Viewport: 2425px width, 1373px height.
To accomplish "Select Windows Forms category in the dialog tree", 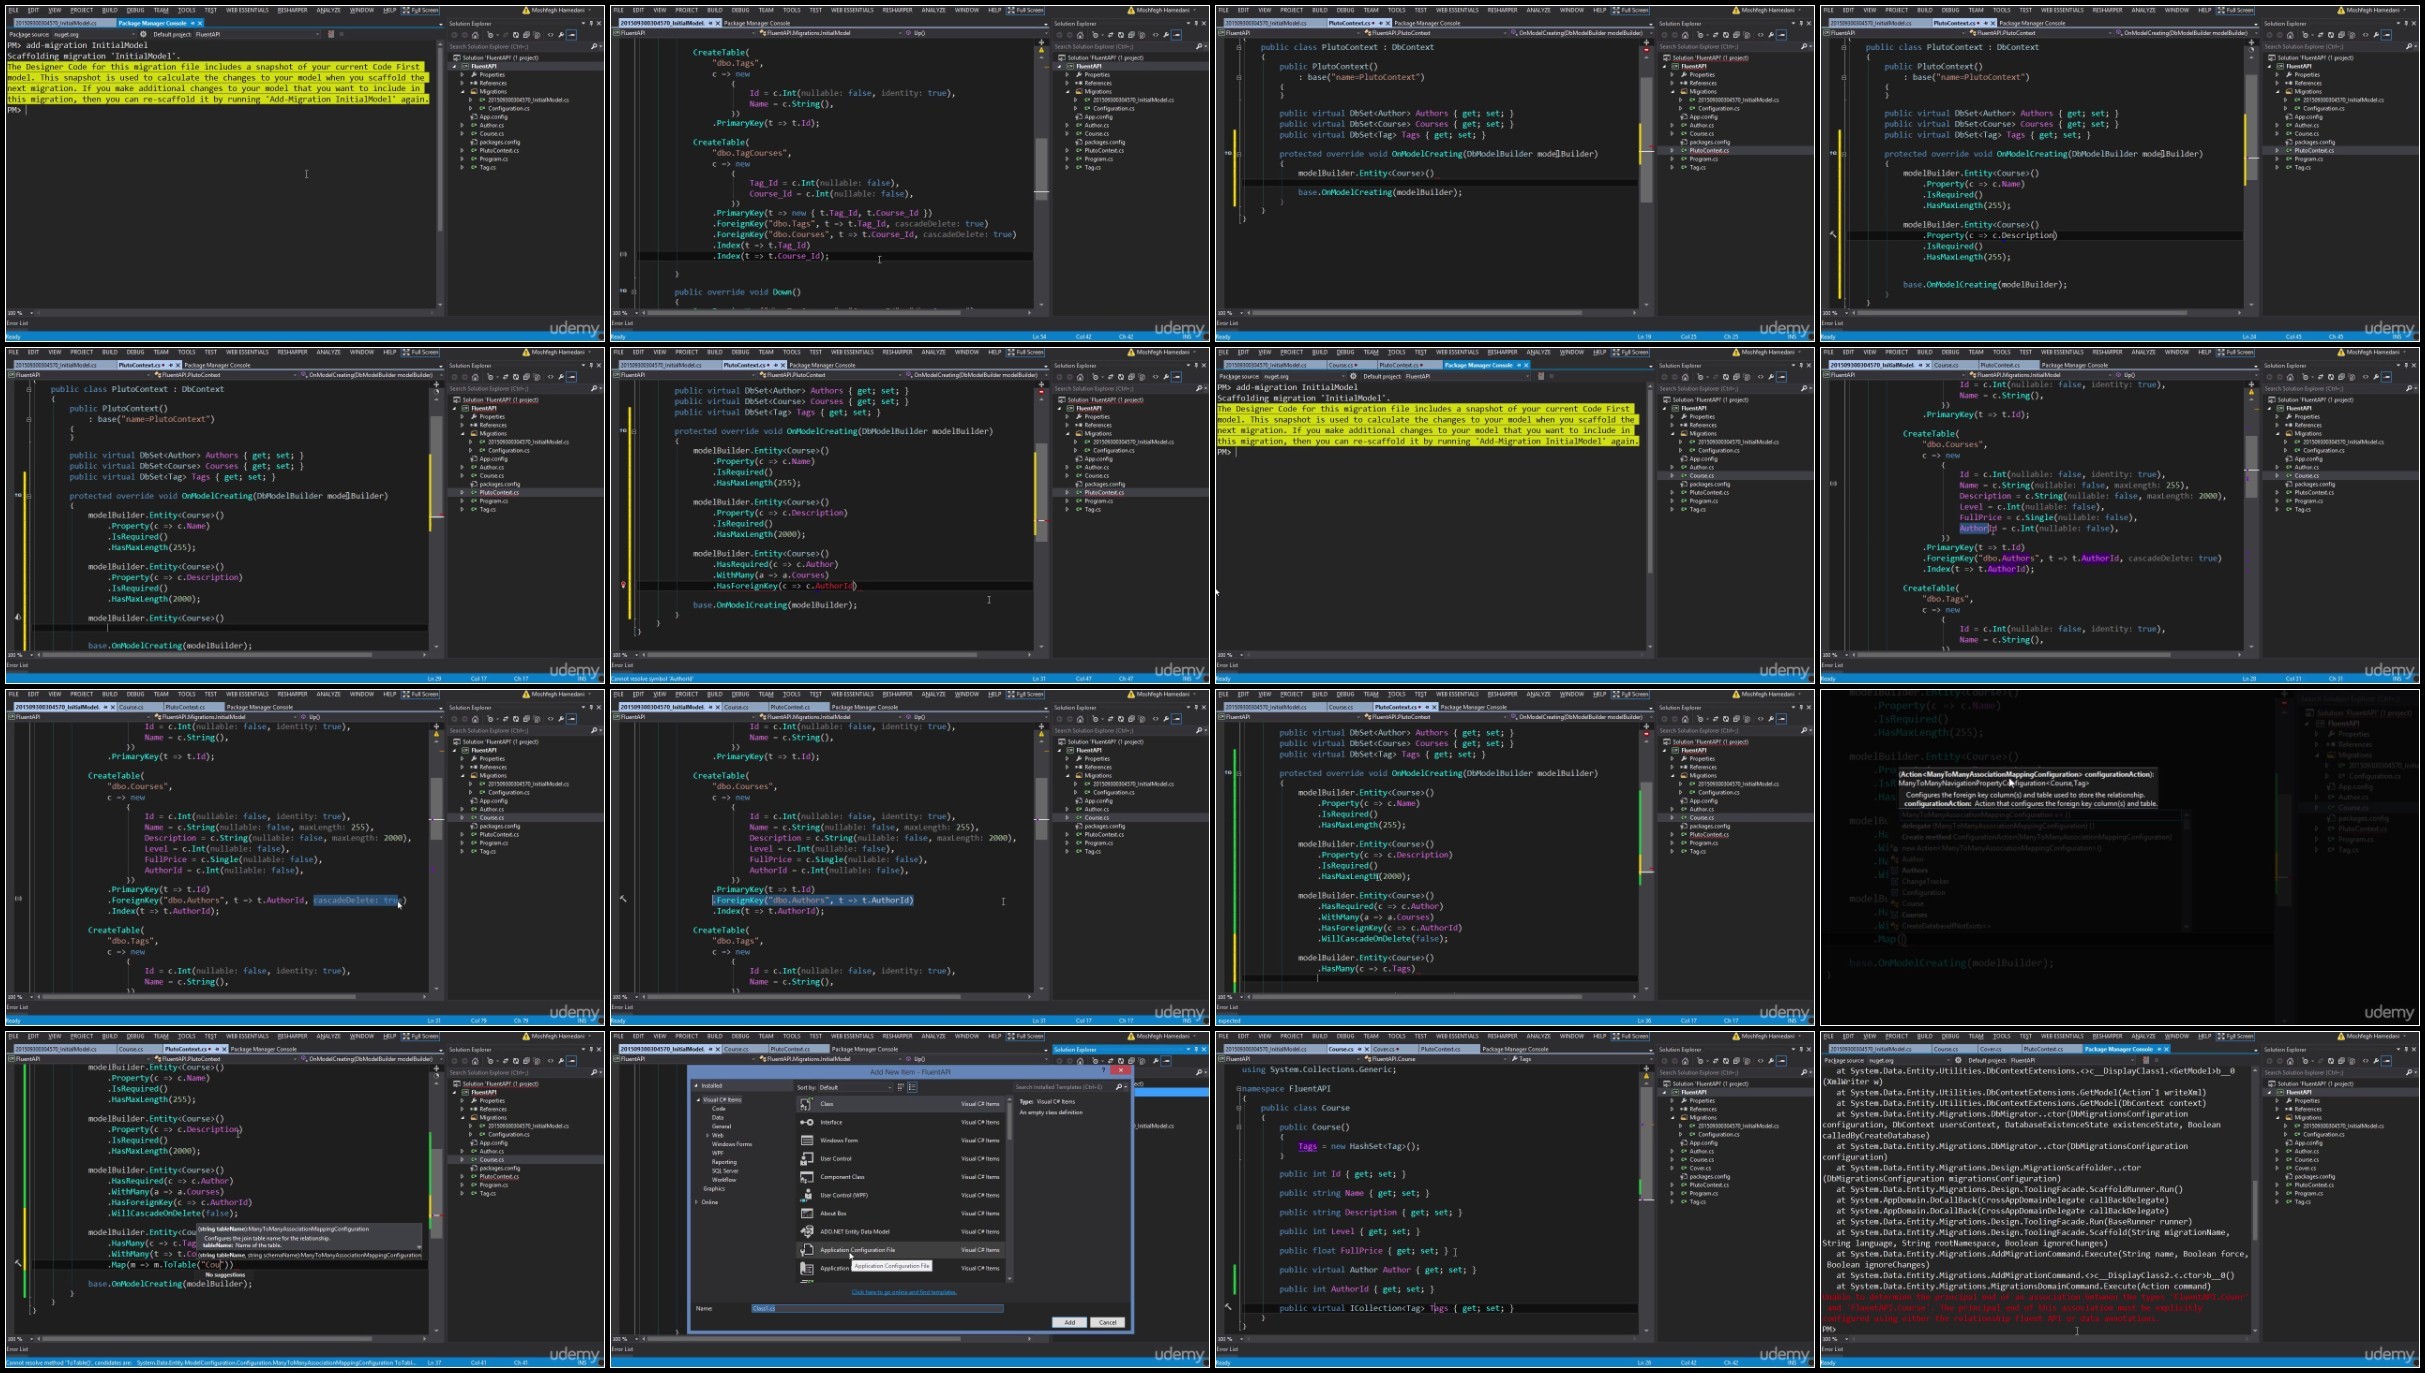I will pyautogui.click(x=731, y=1144).
